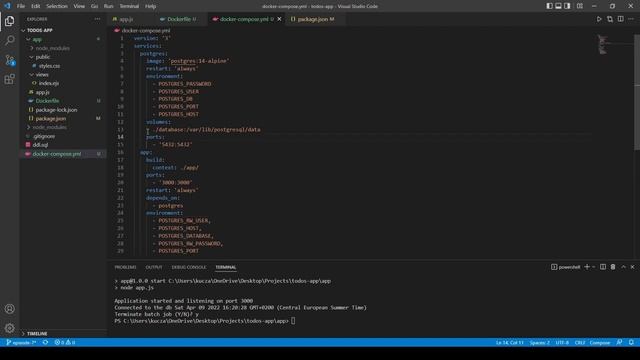Toggle Secondary Side Bar visibility

tap(567, 6)
